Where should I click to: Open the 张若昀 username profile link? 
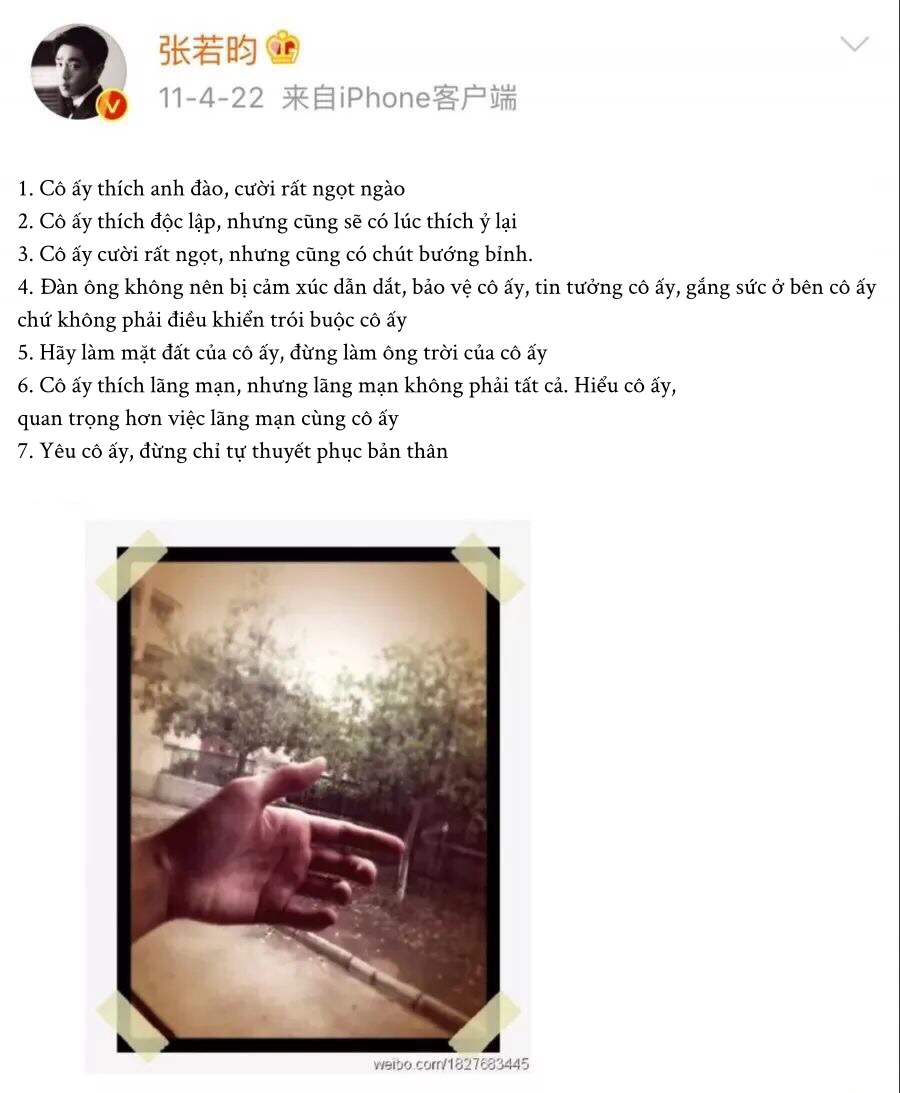point(208,49)
